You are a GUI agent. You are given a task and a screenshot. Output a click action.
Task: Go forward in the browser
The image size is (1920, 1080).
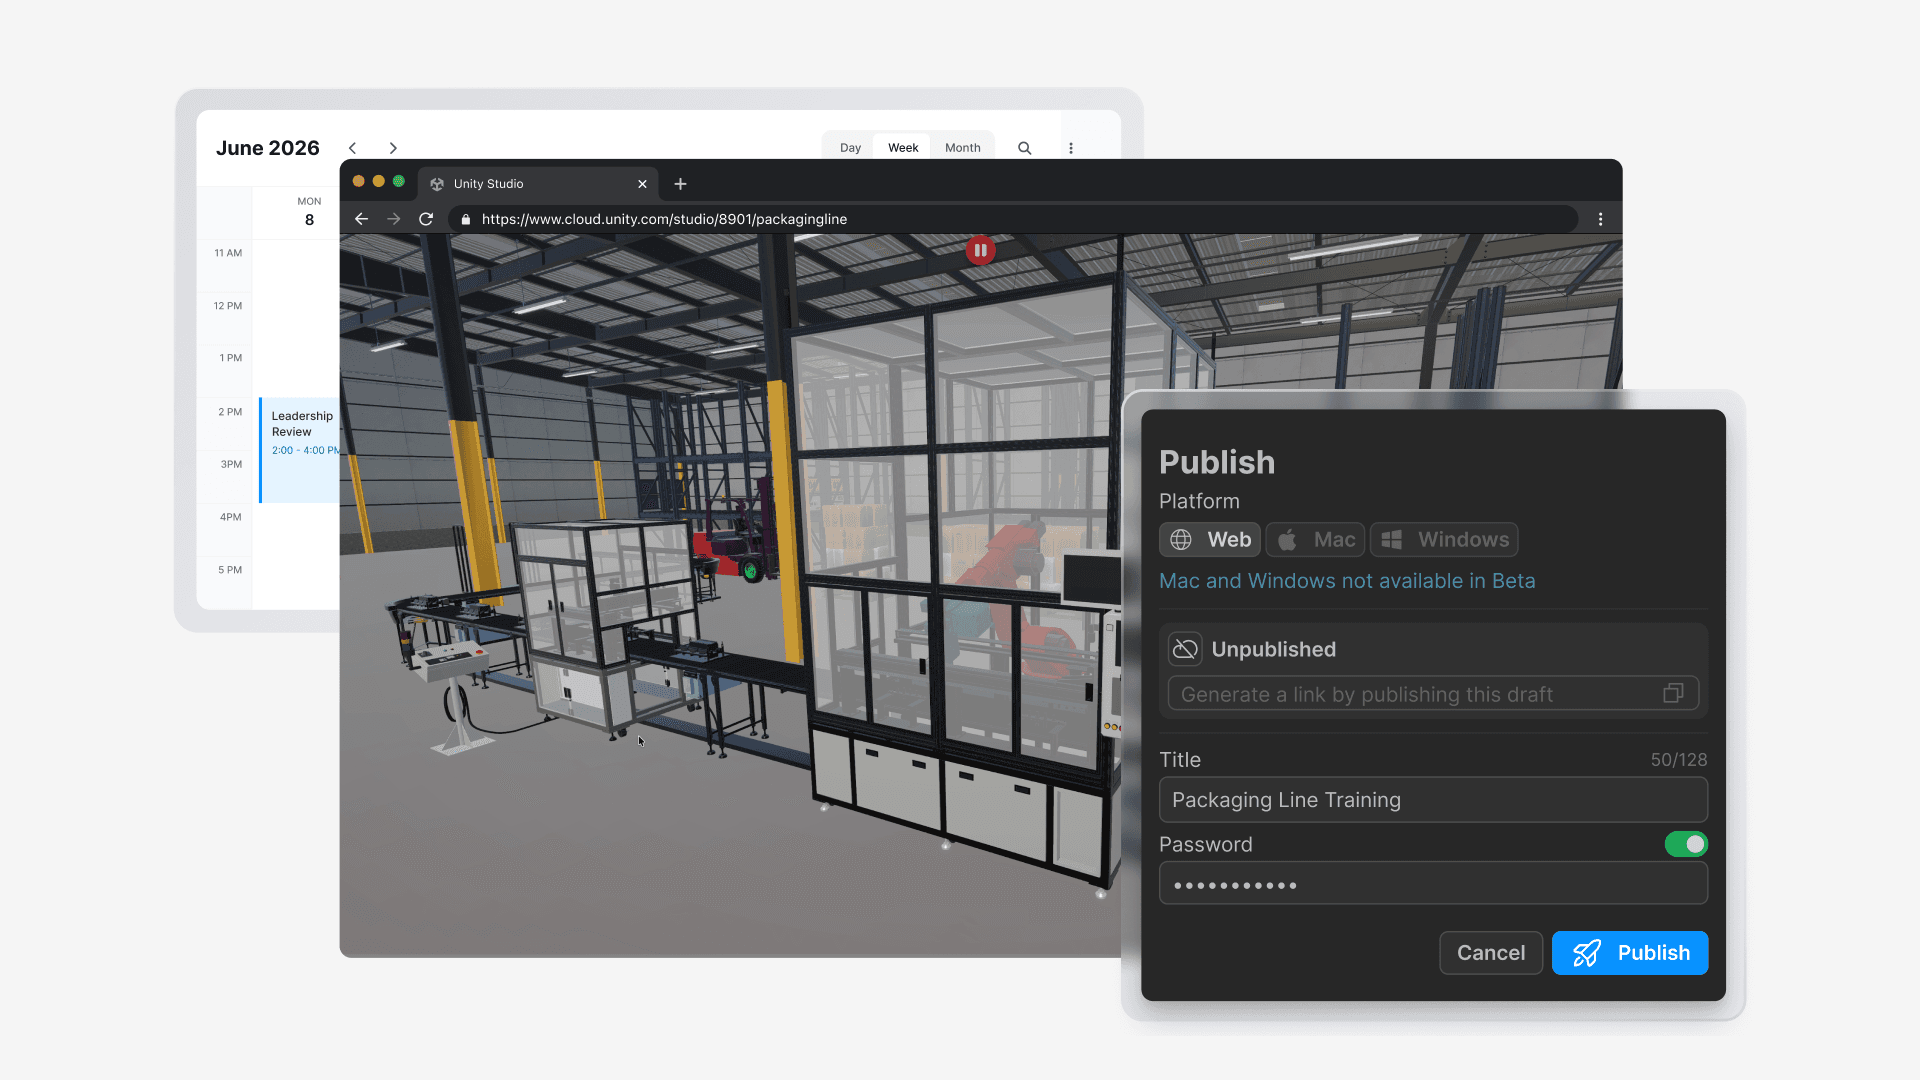coord(394,219)
